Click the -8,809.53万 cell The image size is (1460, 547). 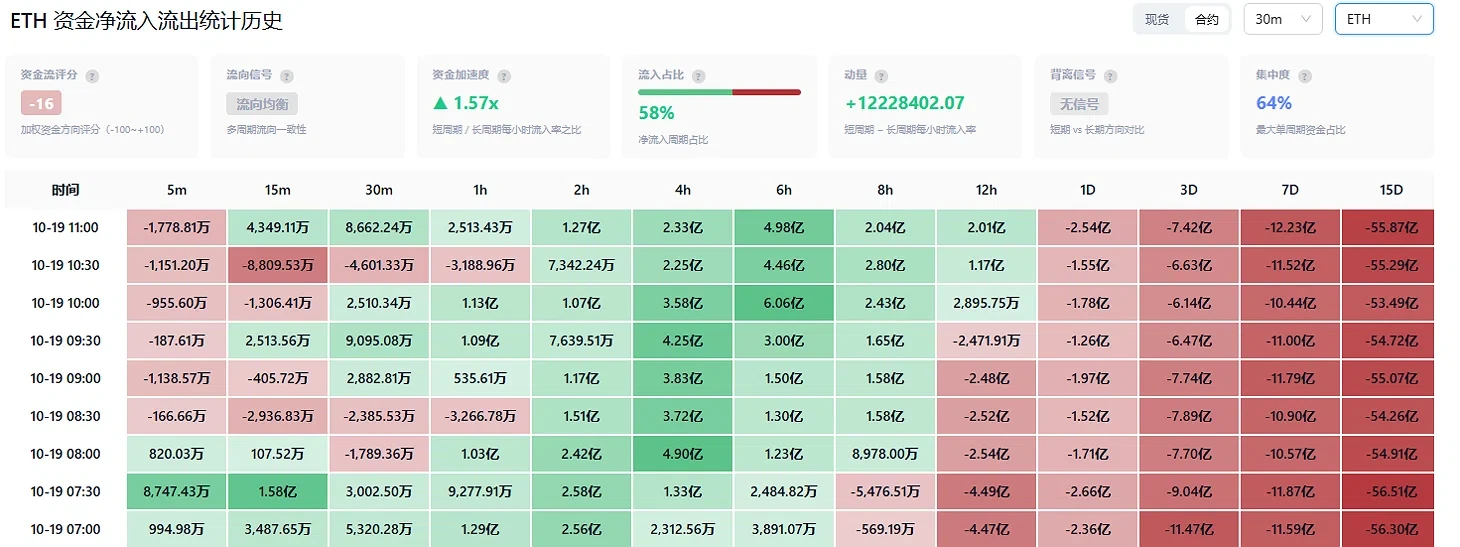point(278,265)
